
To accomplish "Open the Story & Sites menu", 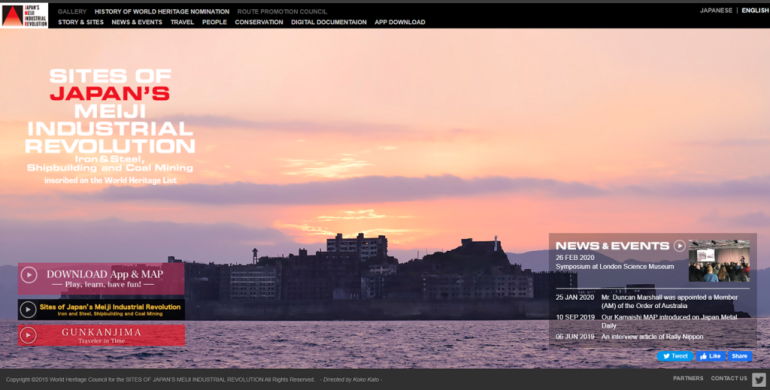I will [81, 22].
